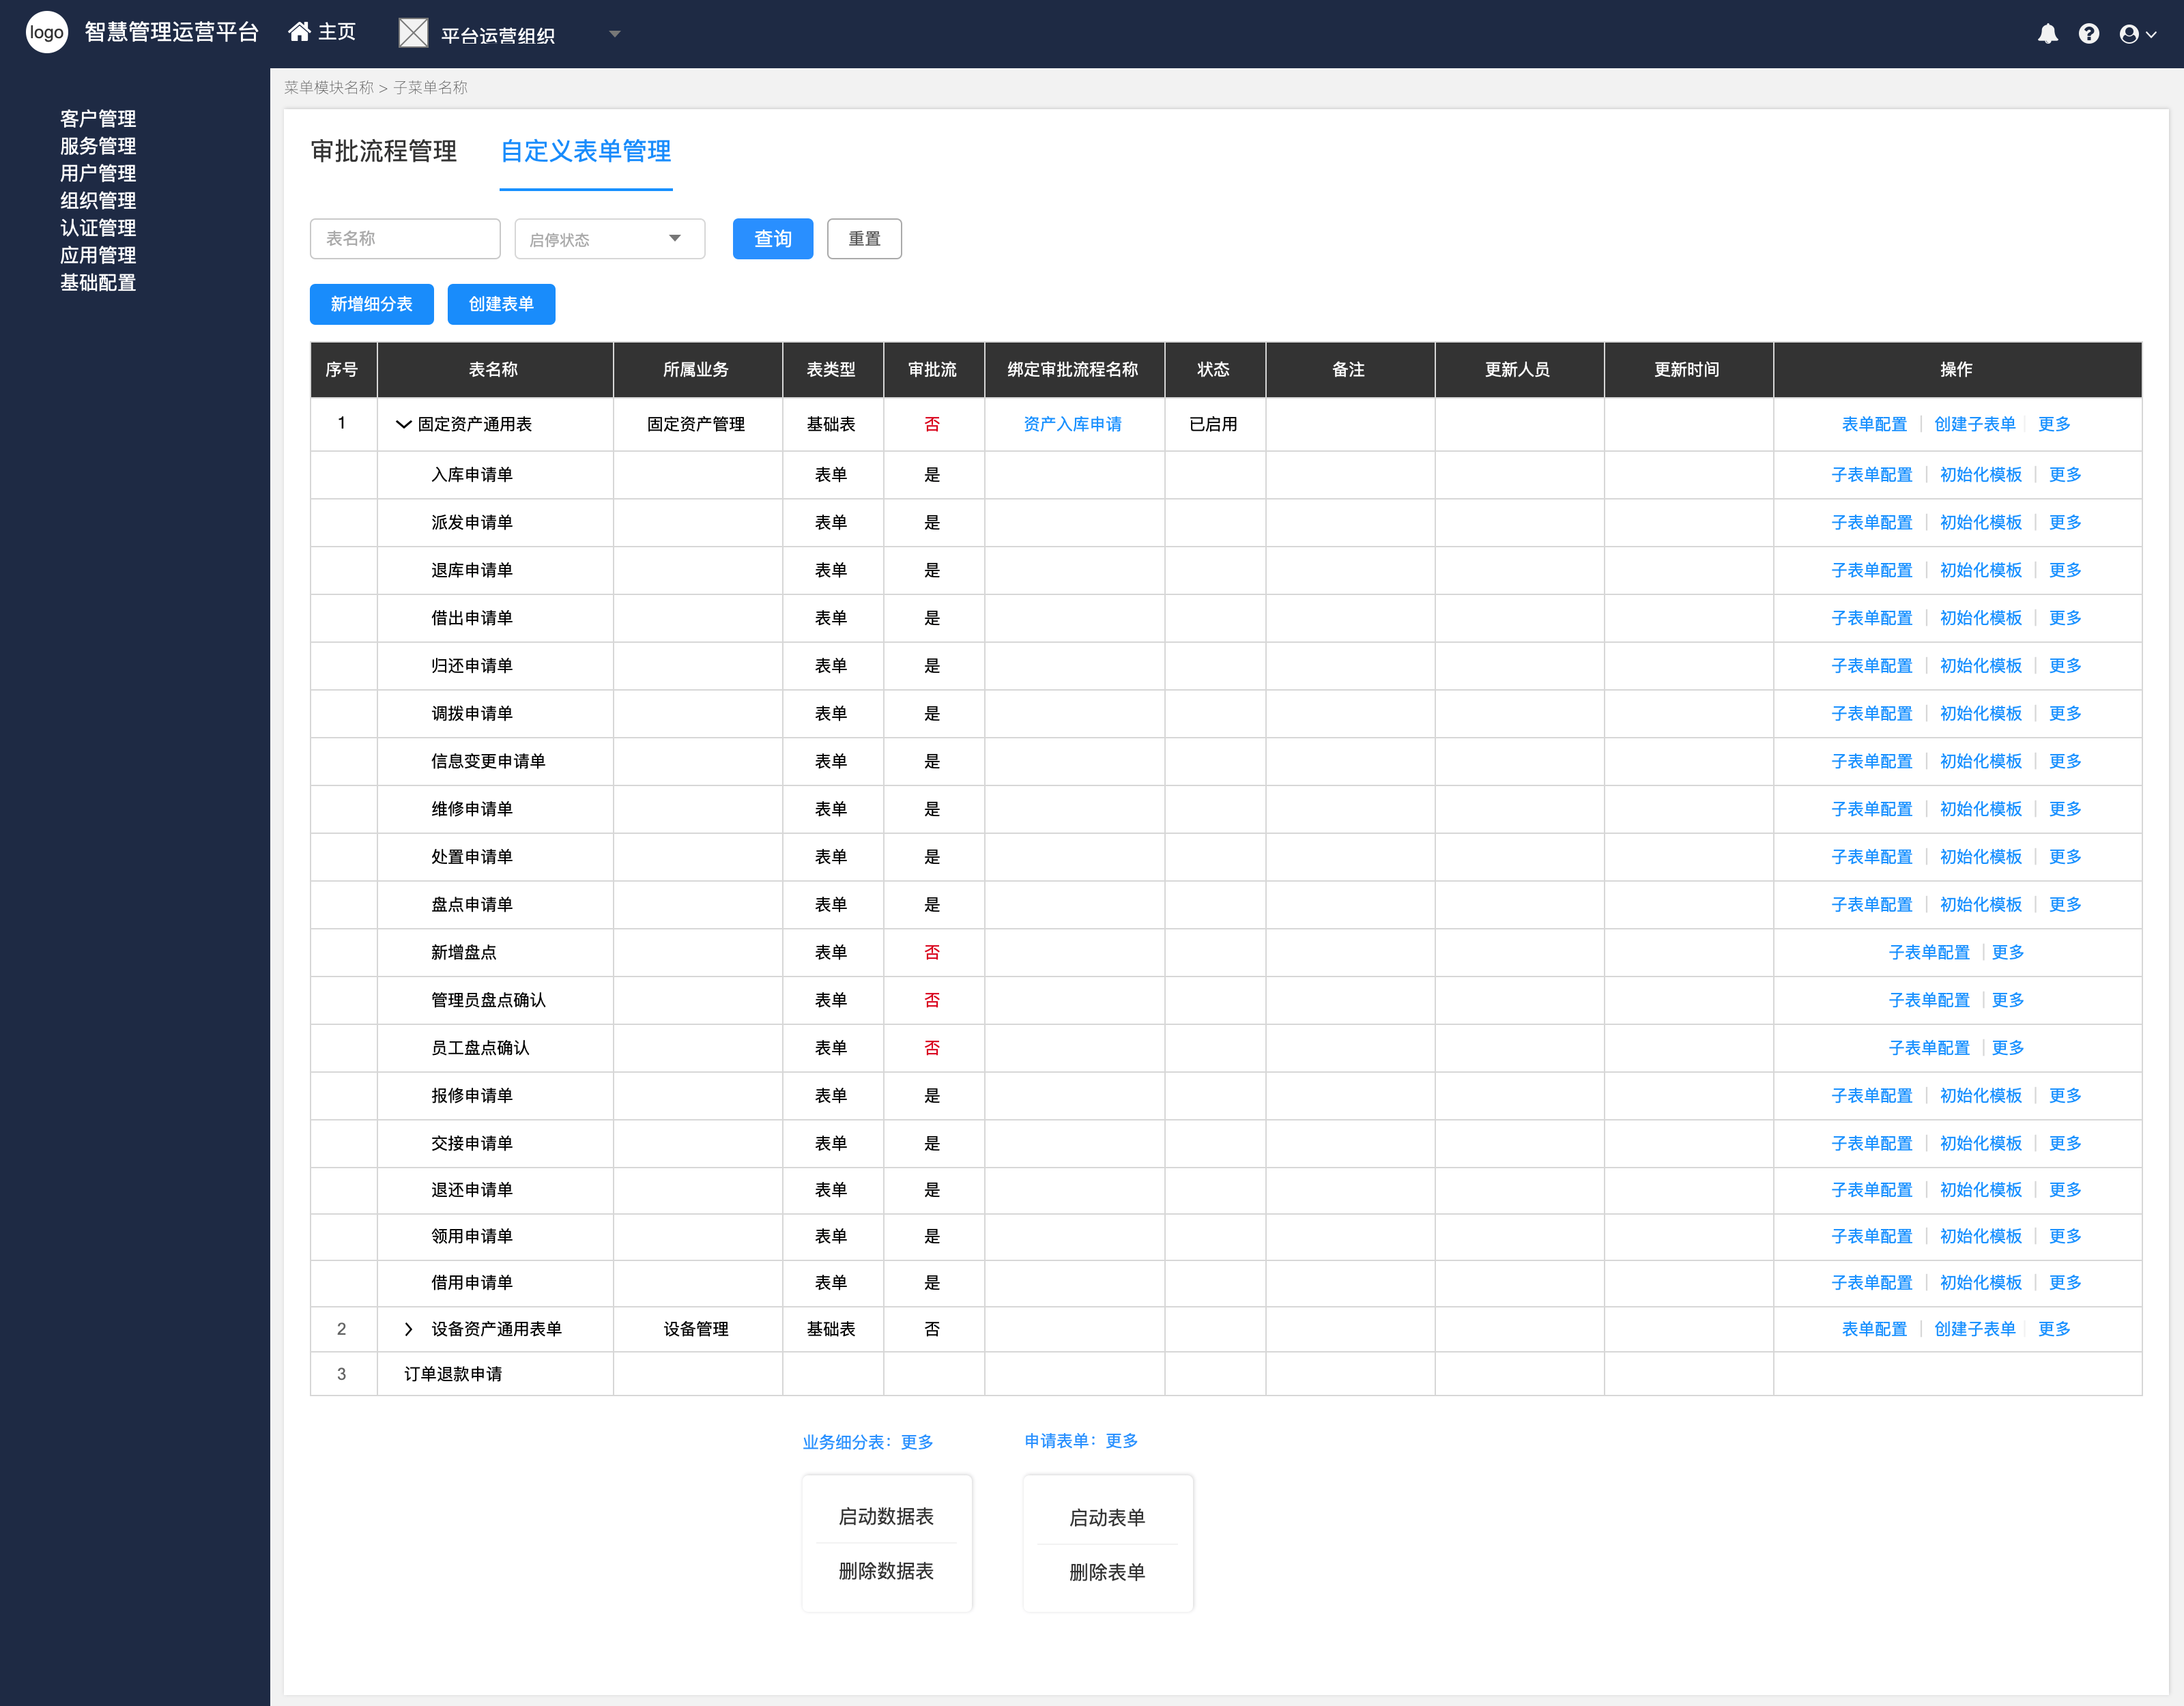Click 创建子表单 for 设备资产通用表单
Screen dimensions: 2184x1706
(1975, 1329)
